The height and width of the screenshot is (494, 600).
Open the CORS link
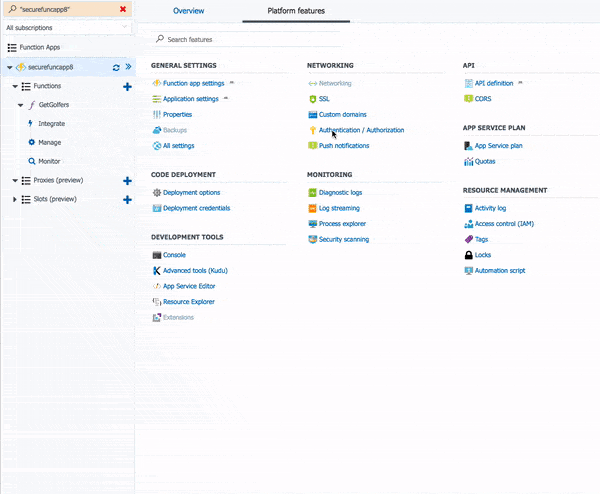[483, 99]
